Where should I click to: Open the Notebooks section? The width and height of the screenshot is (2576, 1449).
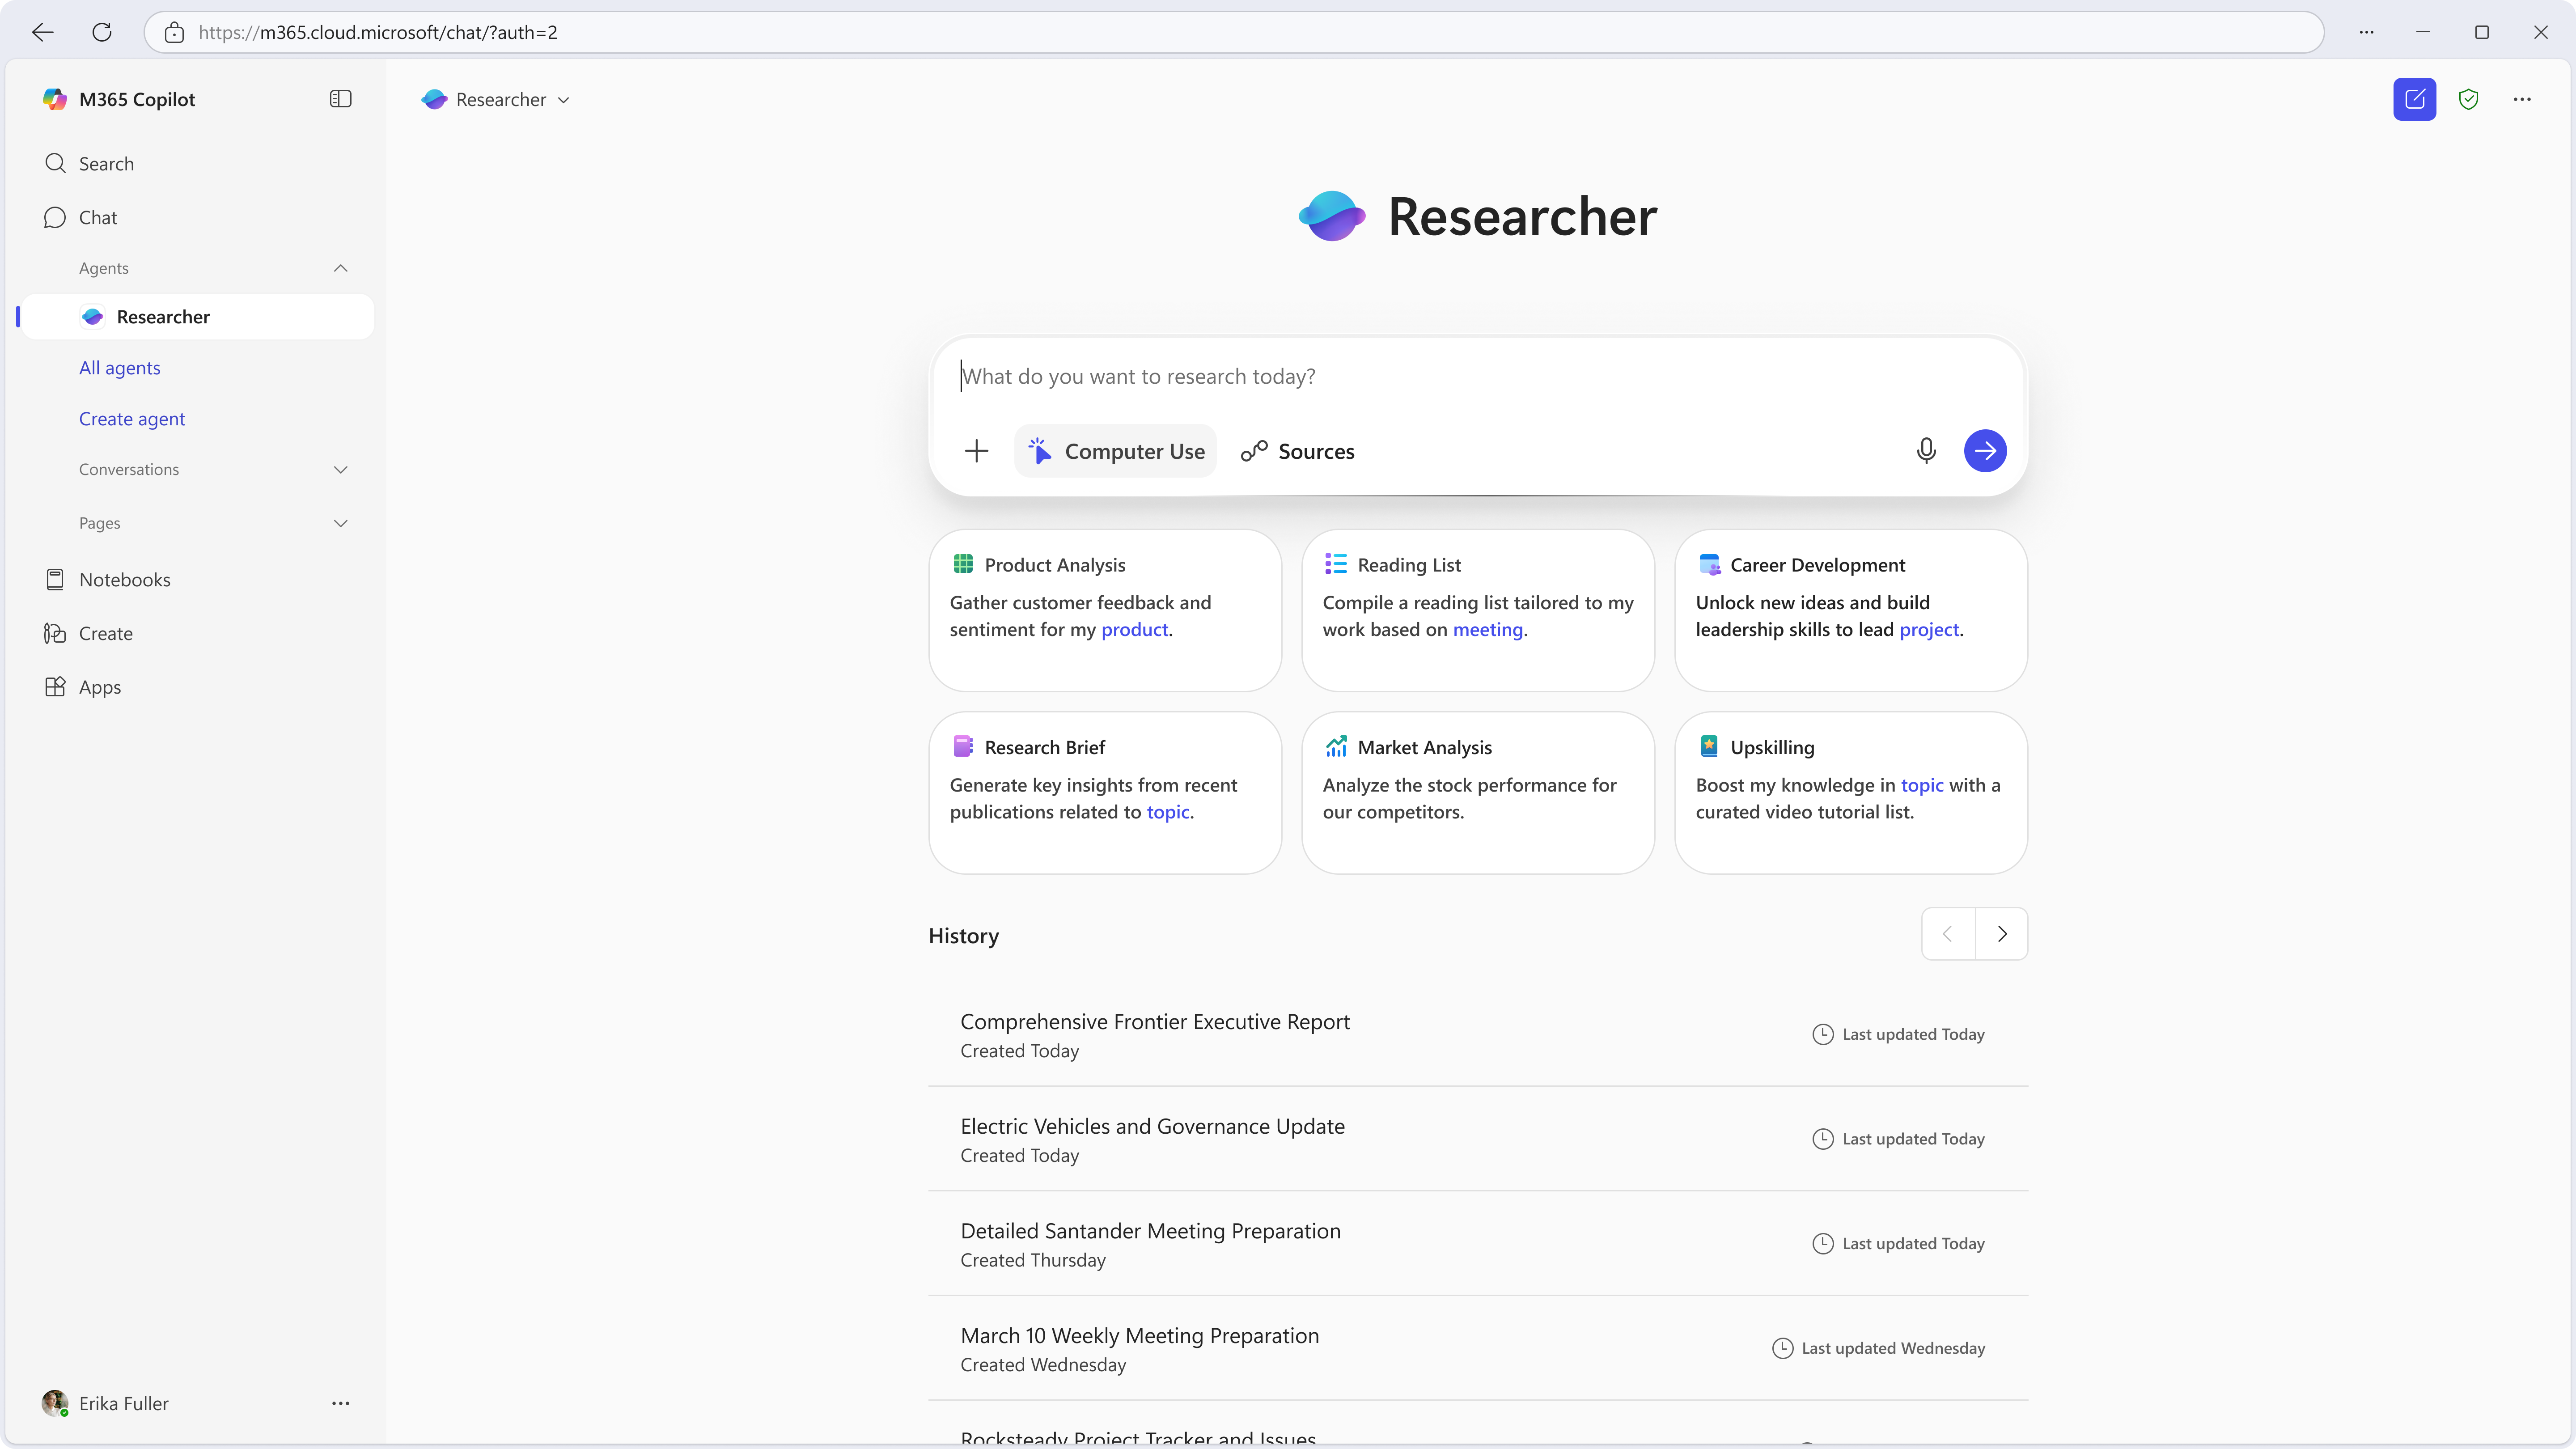tap(126, 579)
